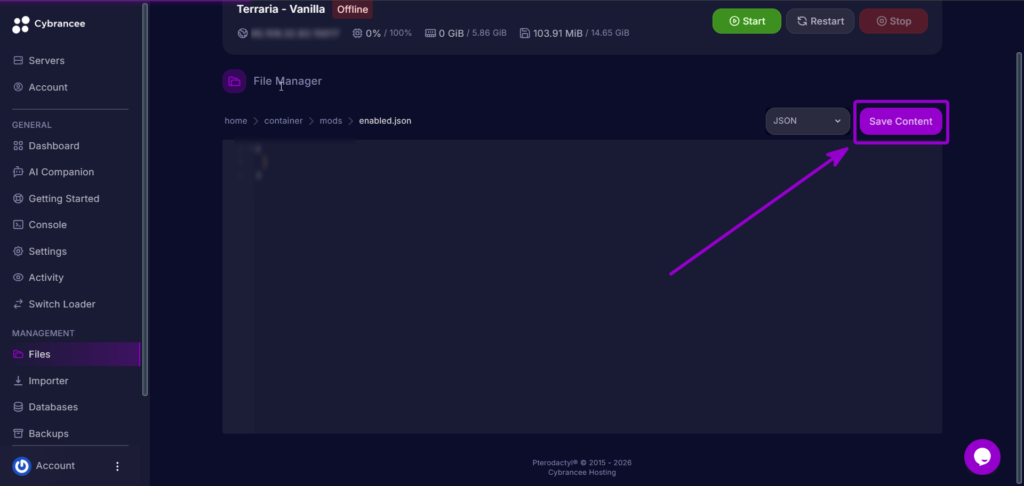1024x486 pixels.
Task: Click the Importer download icon
Action: 18,381
